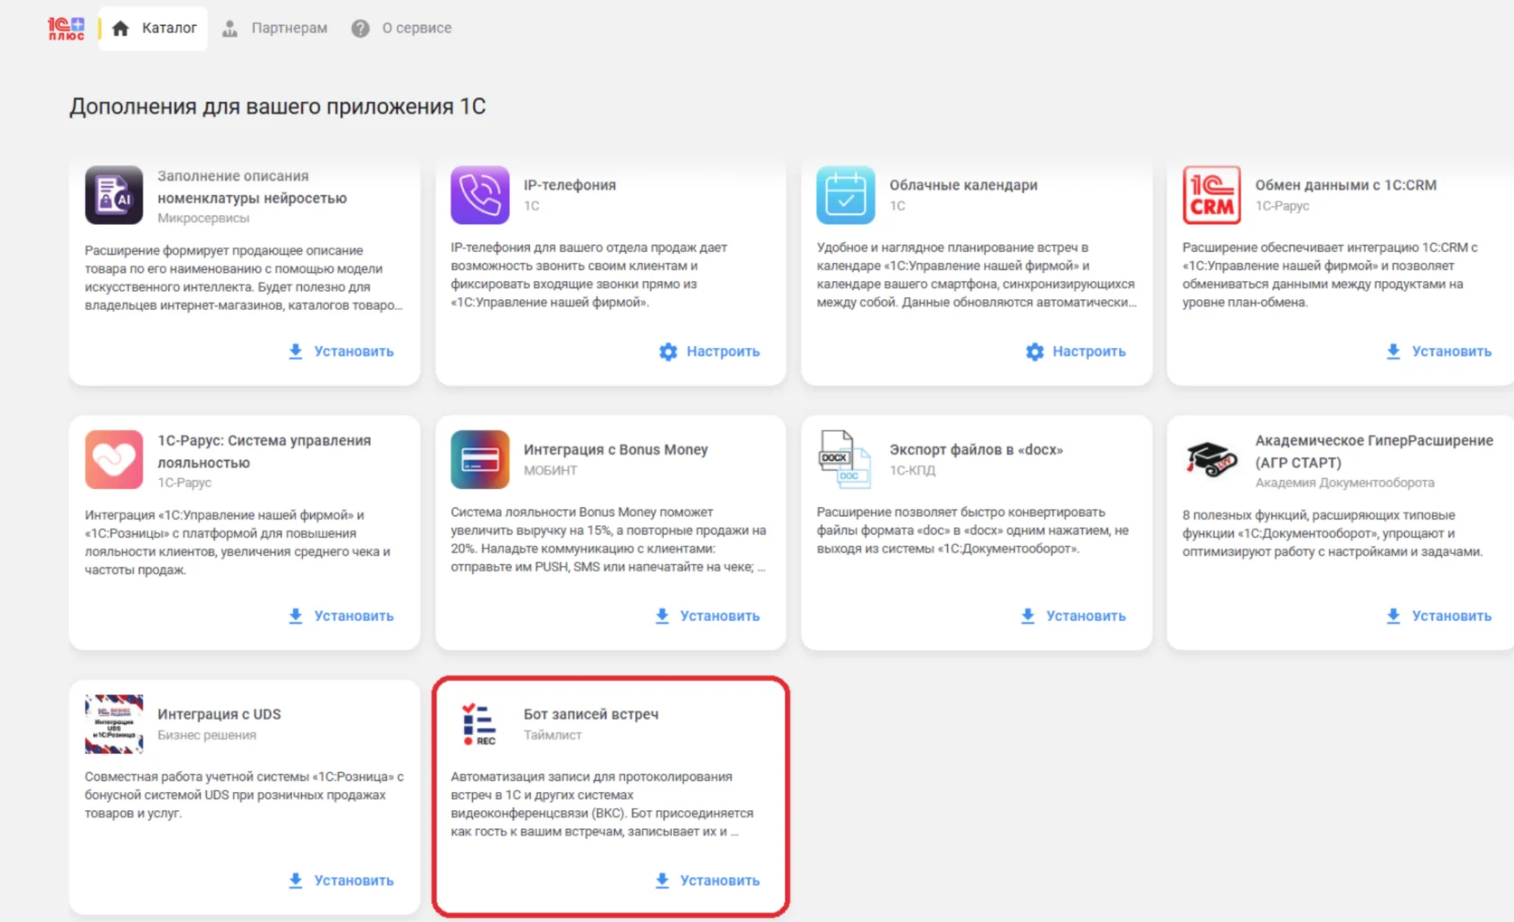Image resolution: width=1514 pixels, height=922 pixels.
Task: Open the Интеграция с UDS thumbnail
Action: (x=114, y=724)
